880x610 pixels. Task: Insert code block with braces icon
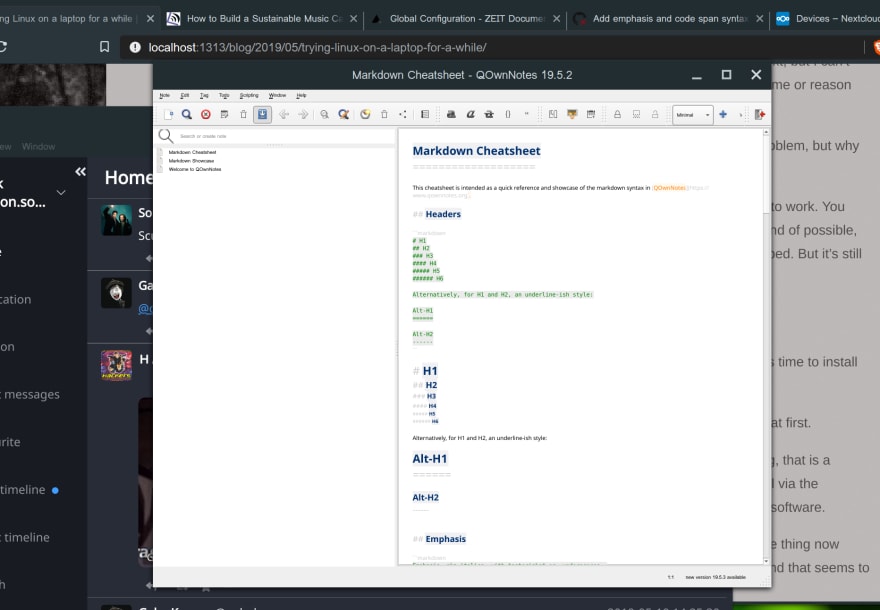508,114
